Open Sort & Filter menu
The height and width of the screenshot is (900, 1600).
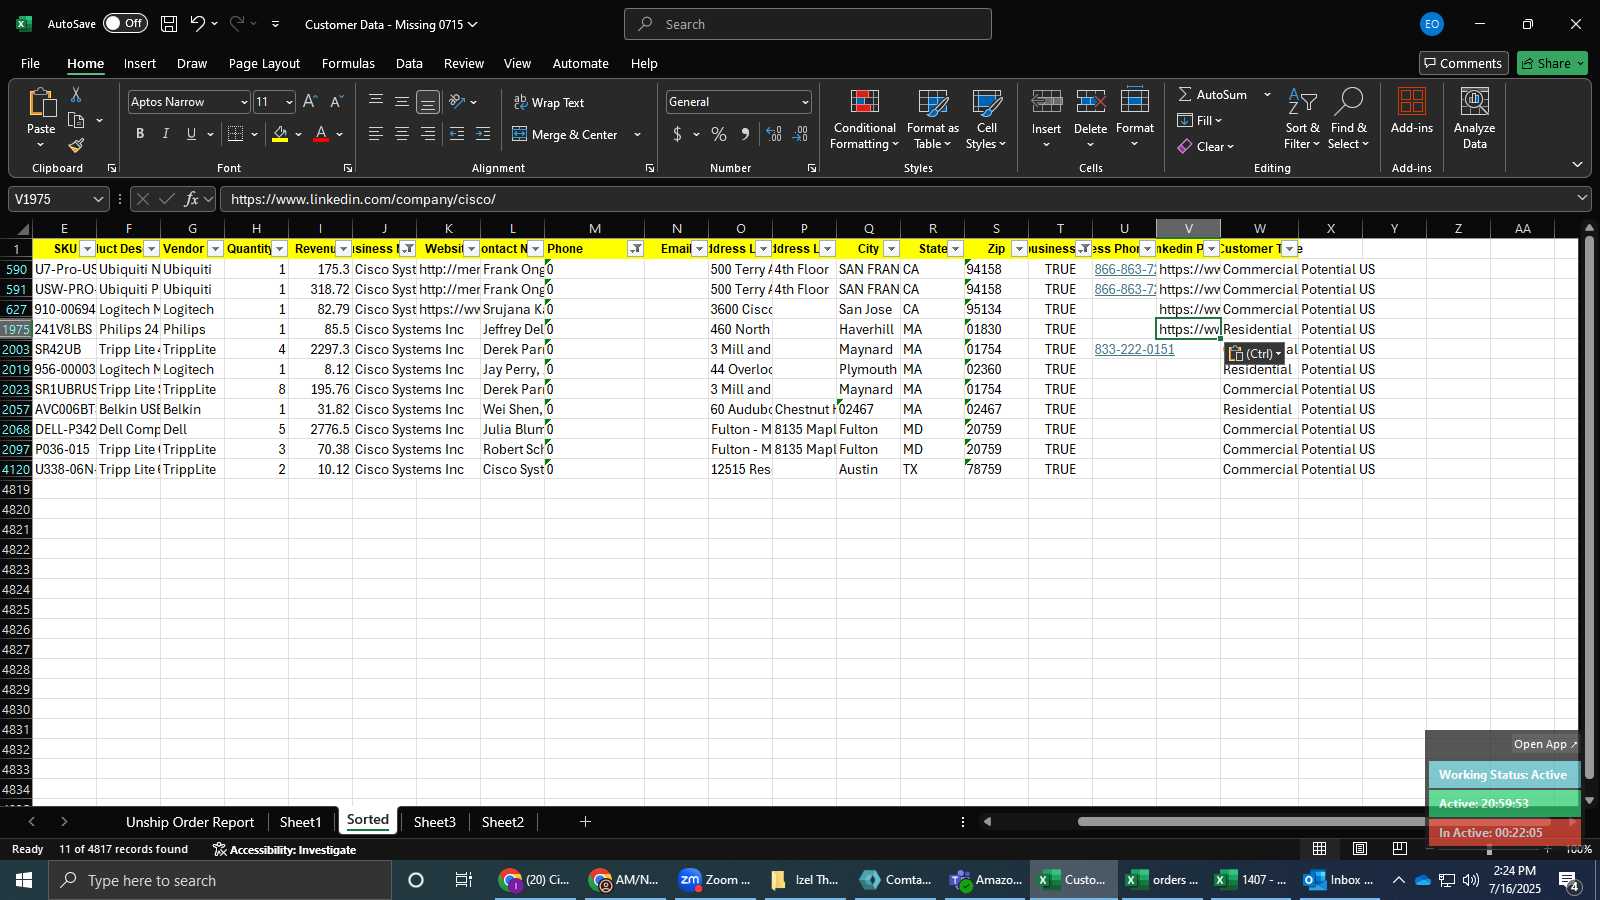click(1302, 120)
